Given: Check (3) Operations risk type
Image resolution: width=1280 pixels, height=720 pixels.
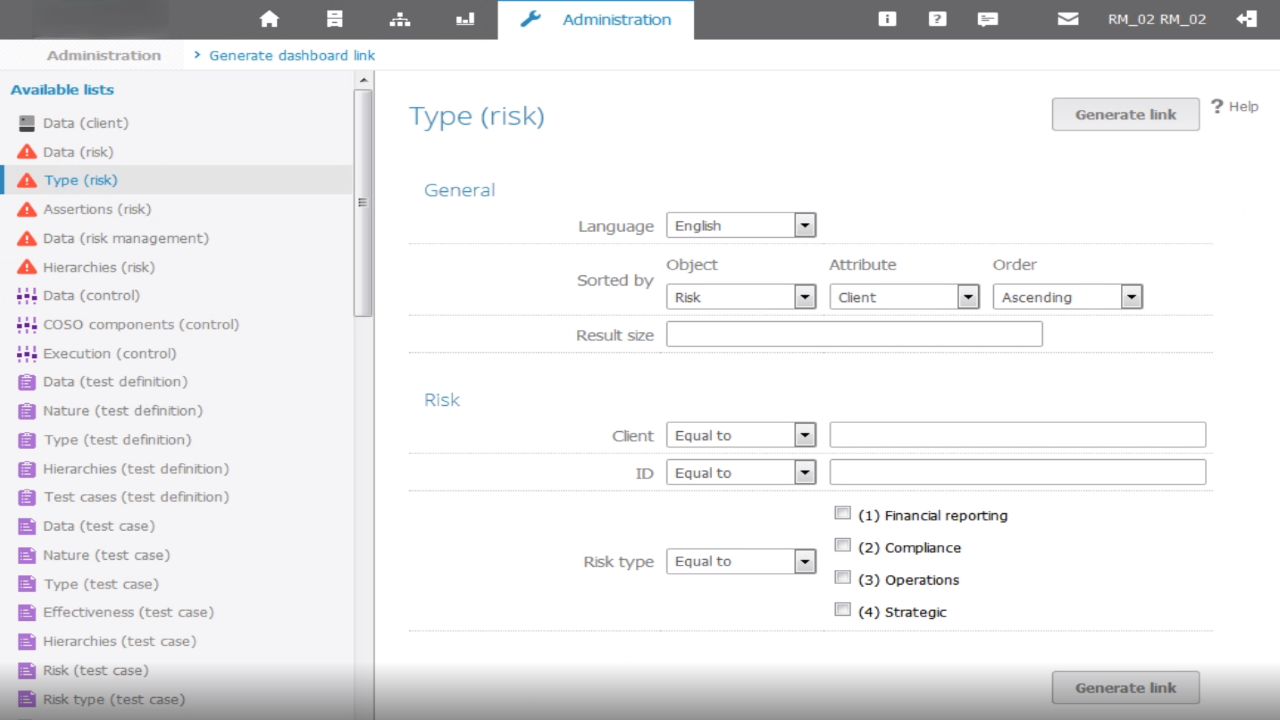Looking at the screenshot, I should (842, 577).
